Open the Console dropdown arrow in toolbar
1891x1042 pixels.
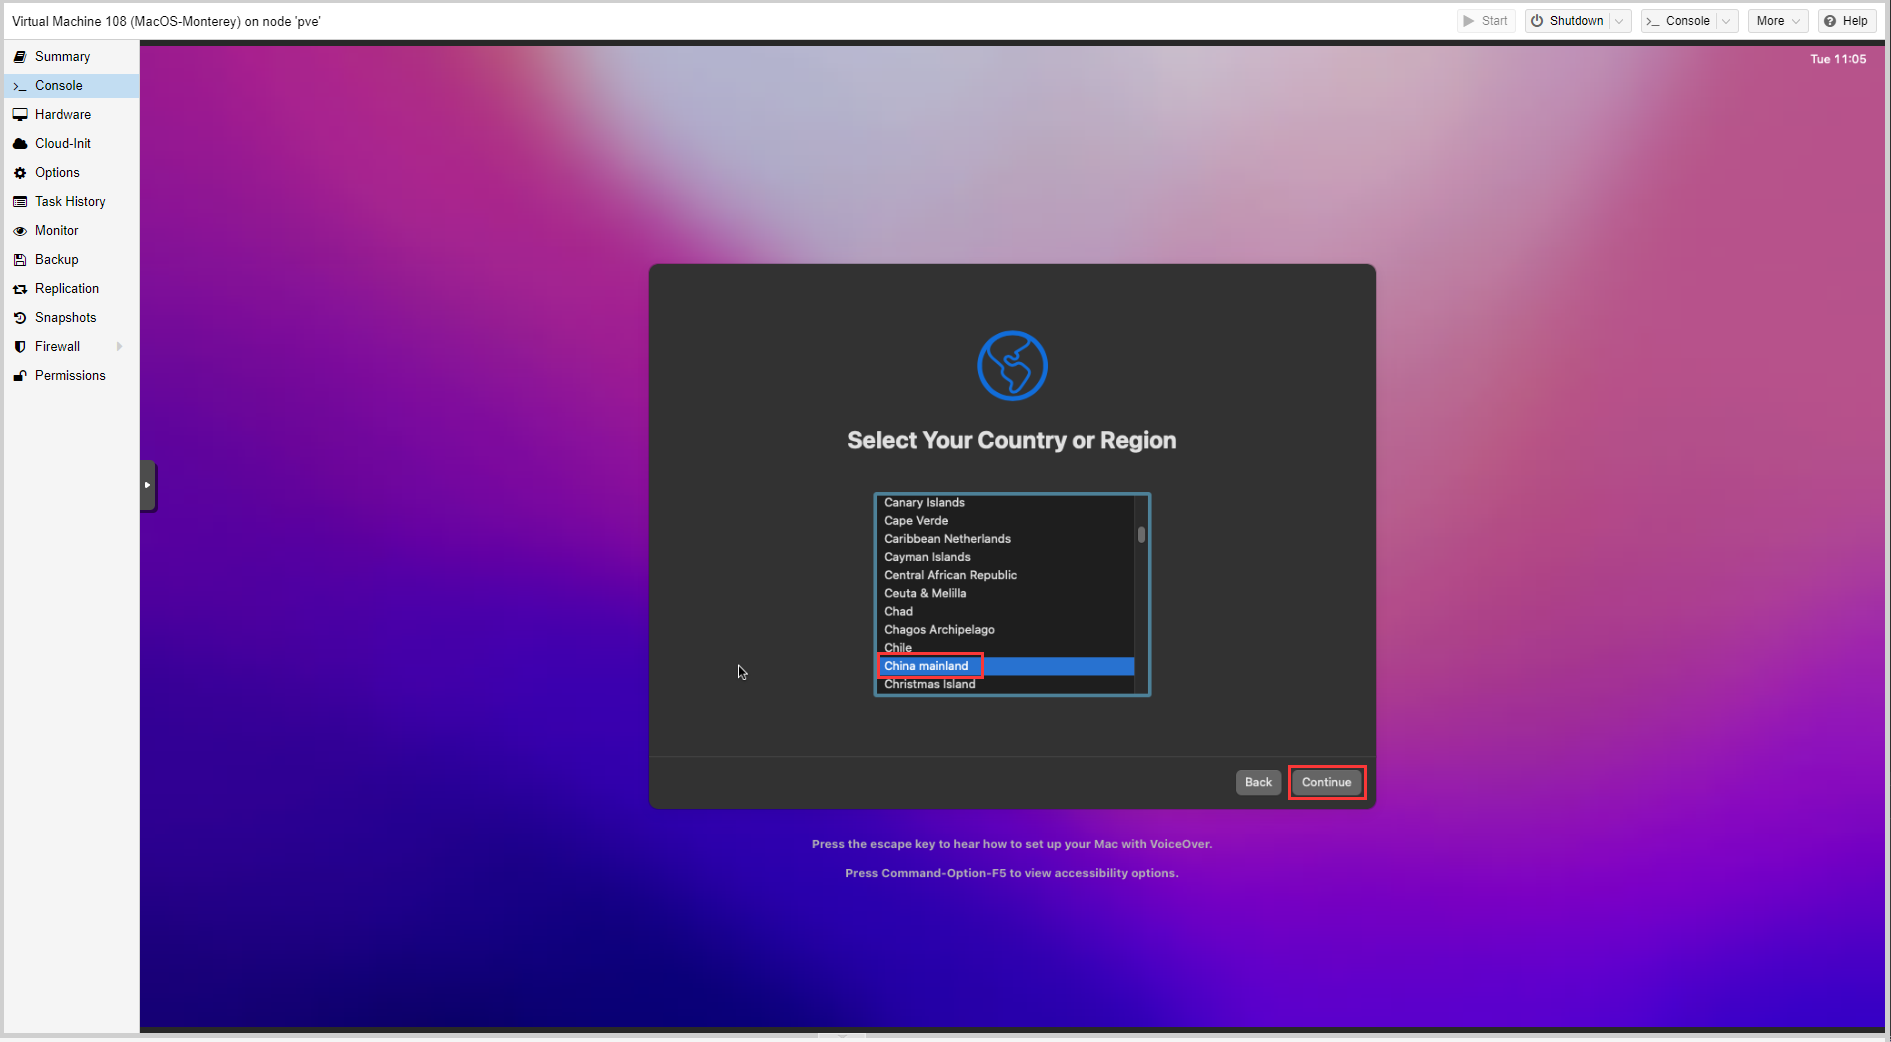point(1726,21)
